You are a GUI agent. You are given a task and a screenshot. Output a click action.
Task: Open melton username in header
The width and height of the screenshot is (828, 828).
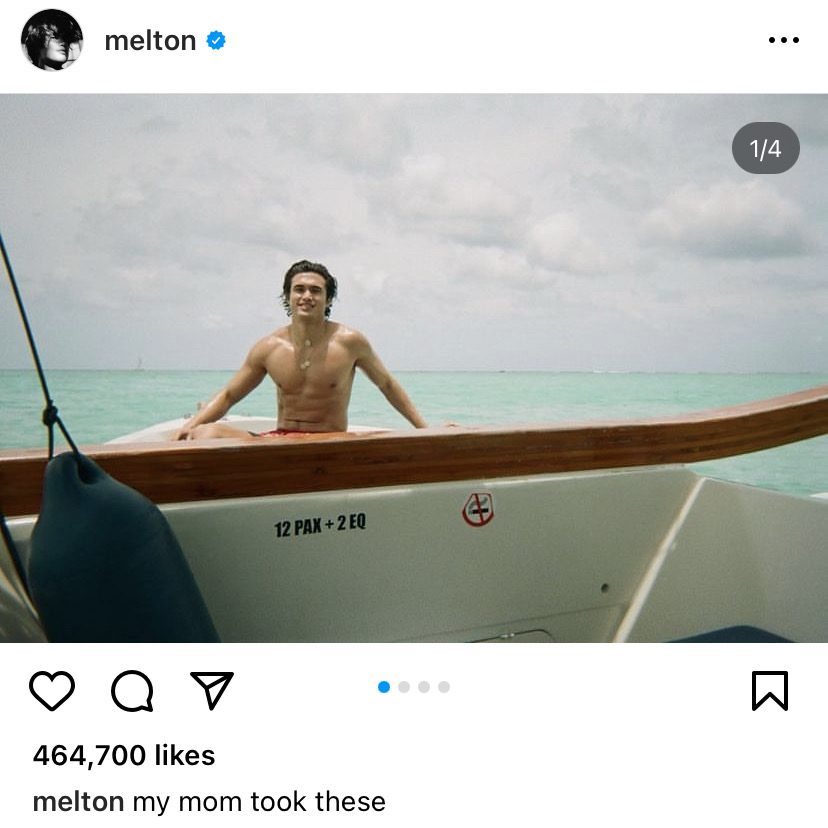click(150, 41)
